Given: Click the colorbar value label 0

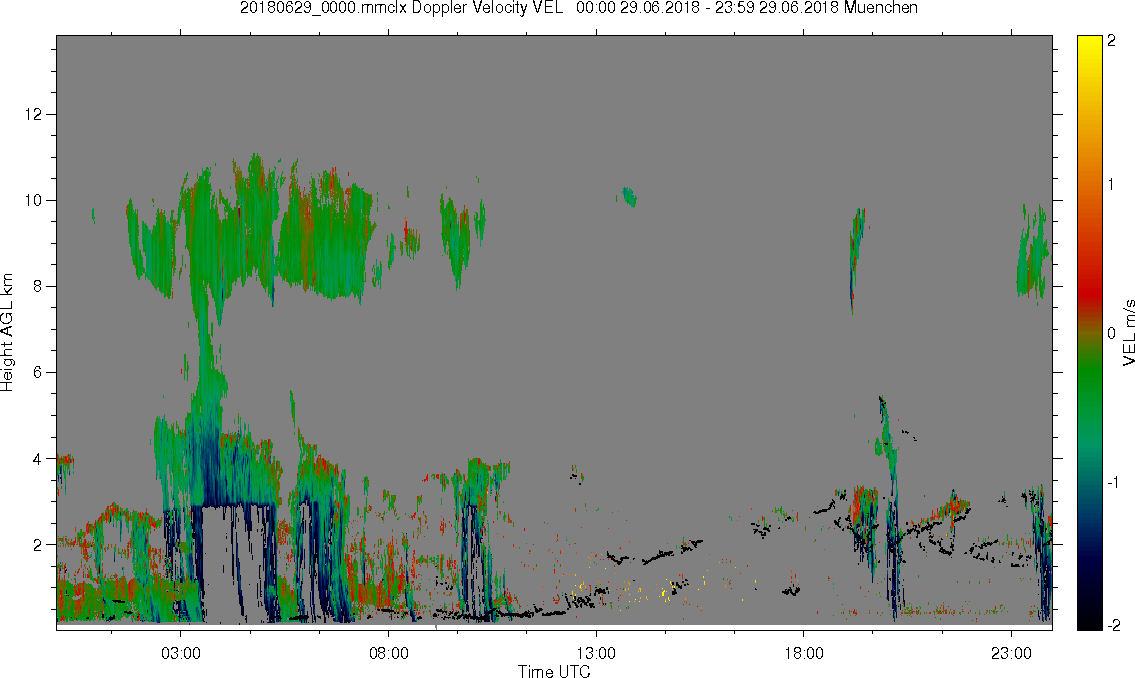Looking at the screenshot, I should click(1112, 334).
